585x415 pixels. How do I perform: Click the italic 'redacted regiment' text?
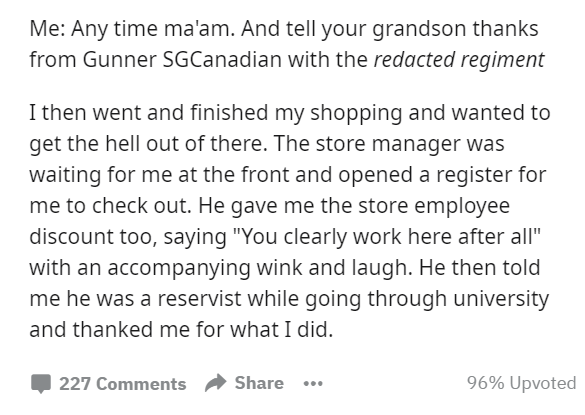coord(459,60)
